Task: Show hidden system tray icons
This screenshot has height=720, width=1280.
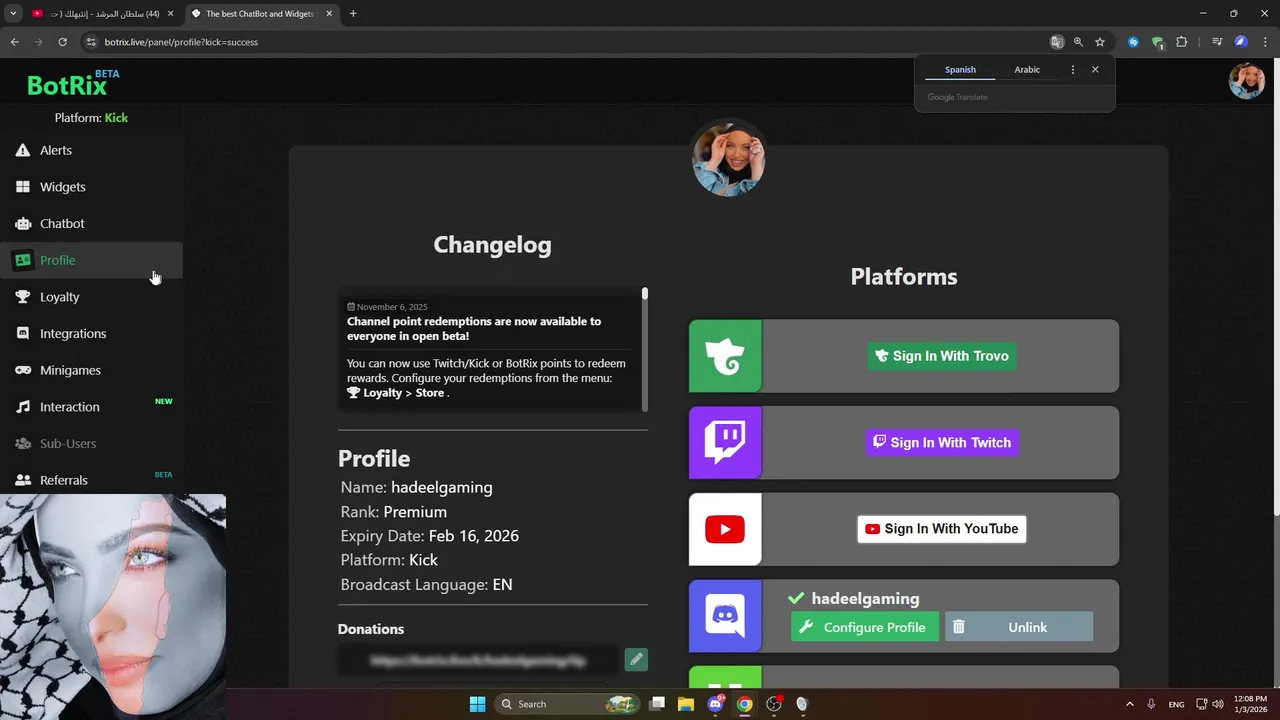Action: pos(1130,704)
